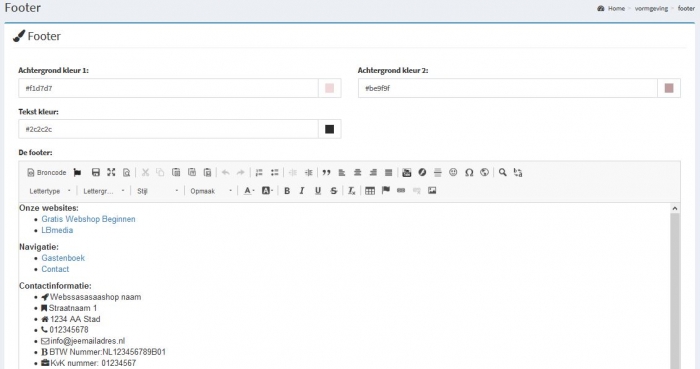Focus the Achtergrond kleur 1 field
Viewport: 700px width, 369px height.
point(168,88)
